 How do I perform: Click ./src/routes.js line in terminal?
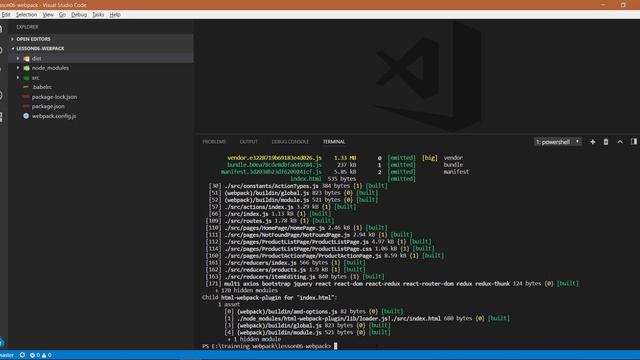tap(271, 221)
